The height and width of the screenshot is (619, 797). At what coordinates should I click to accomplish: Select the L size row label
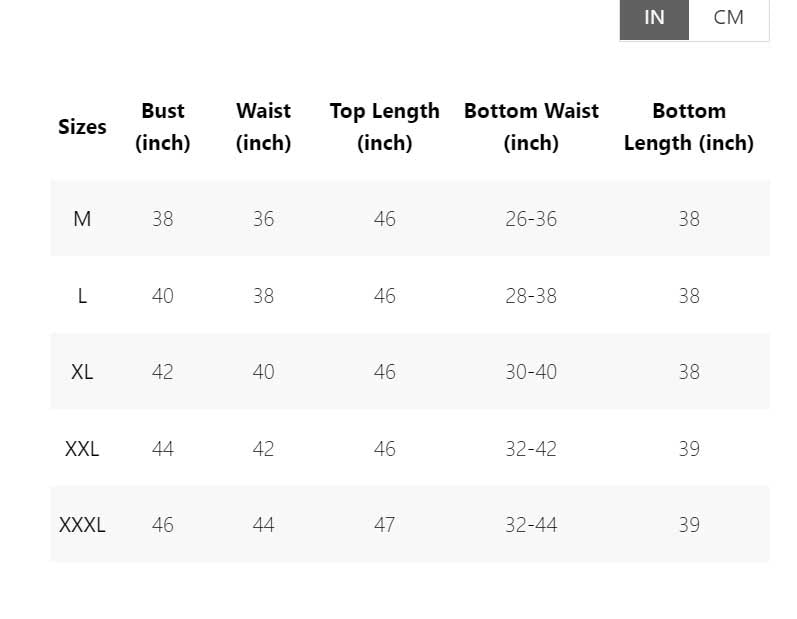click(x=82, y=296)
